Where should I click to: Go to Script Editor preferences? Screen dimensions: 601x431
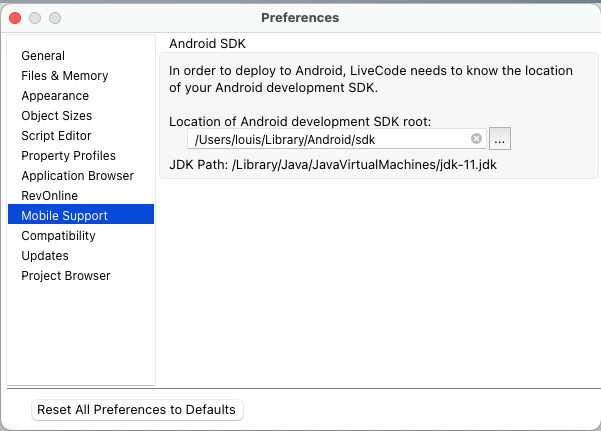(x=56, y=136)
